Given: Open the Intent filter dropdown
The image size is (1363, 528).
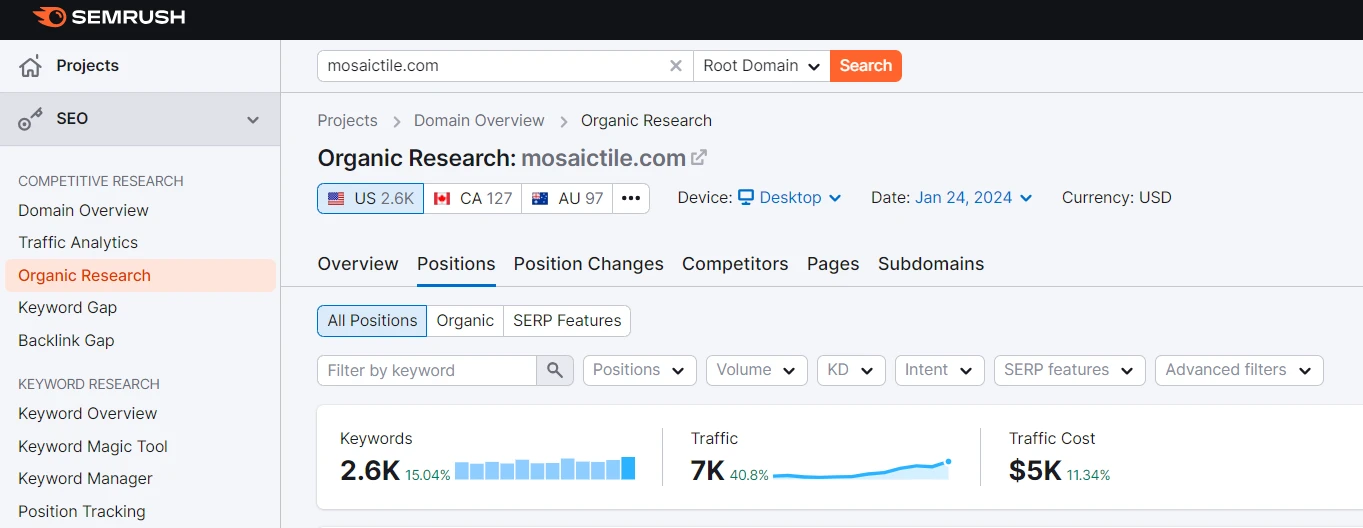Looking at the screenshot, I should tap(940, 370).
